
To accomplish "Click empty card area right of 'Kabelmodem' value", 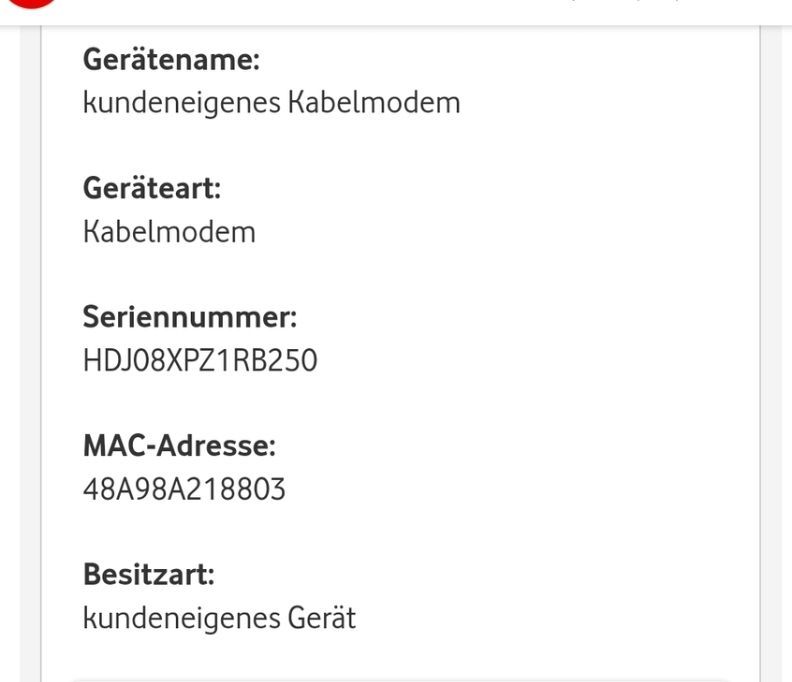I will [x=500, y=232].
